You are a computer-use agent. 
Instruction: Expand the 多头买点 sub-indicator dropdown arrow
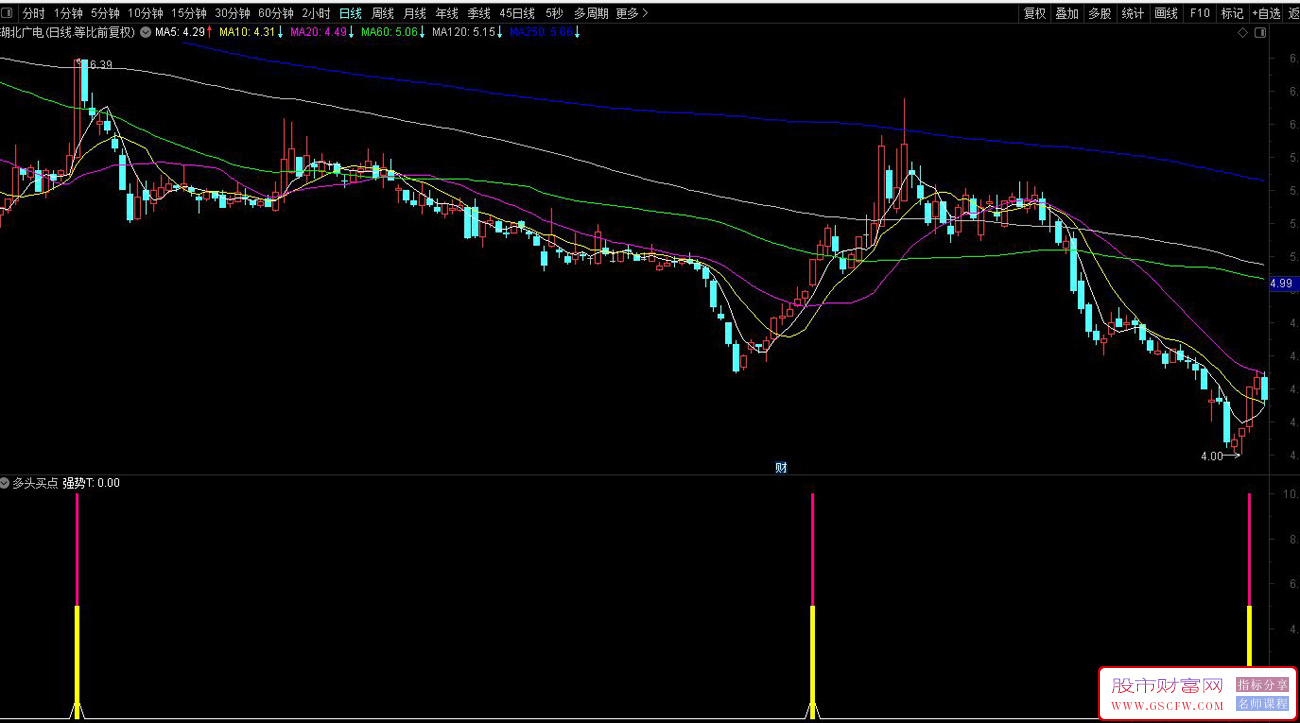pyautogui.click(x=5, y=483)
